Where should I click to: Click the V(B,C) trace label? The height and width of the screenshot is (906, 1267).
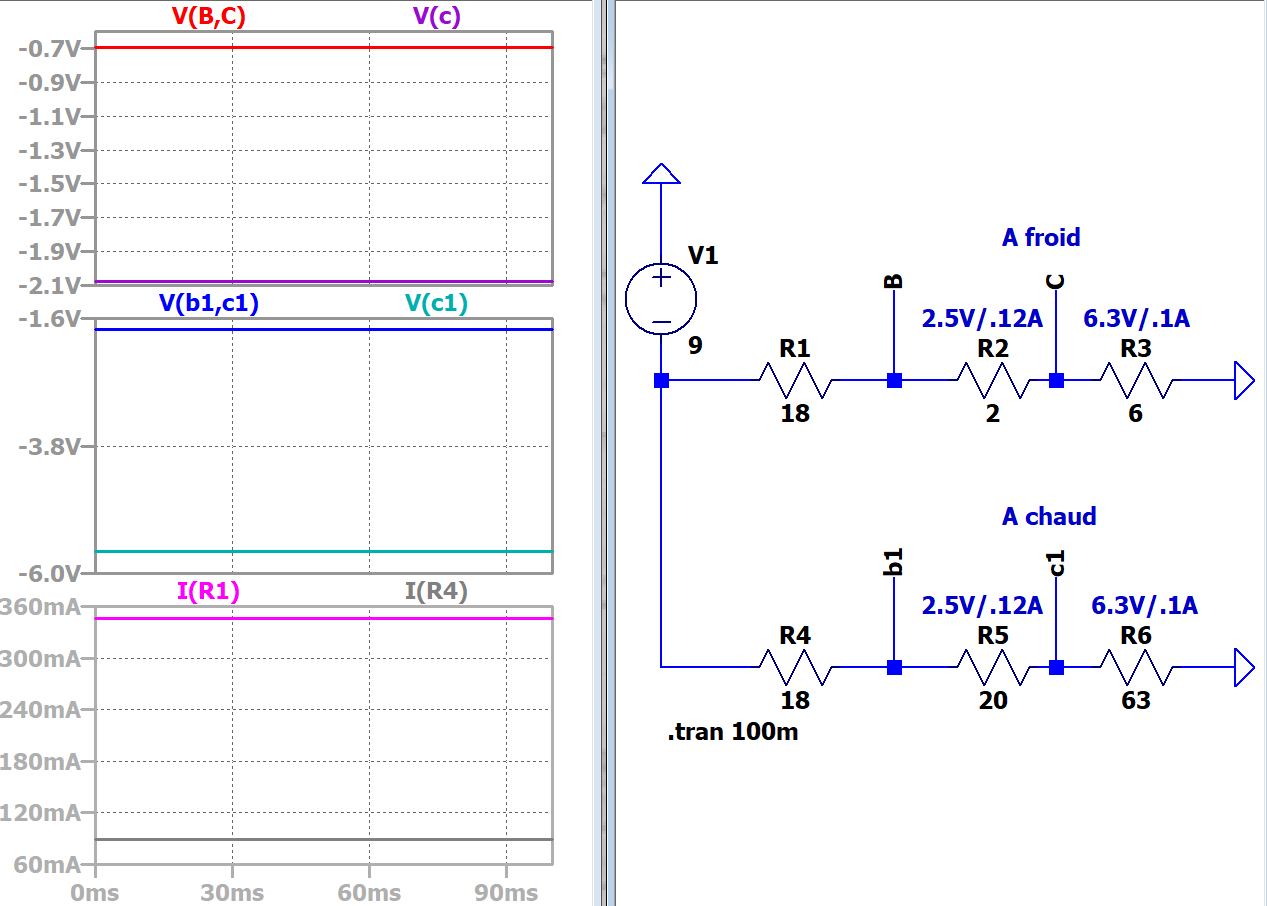(x=209, y=17)
